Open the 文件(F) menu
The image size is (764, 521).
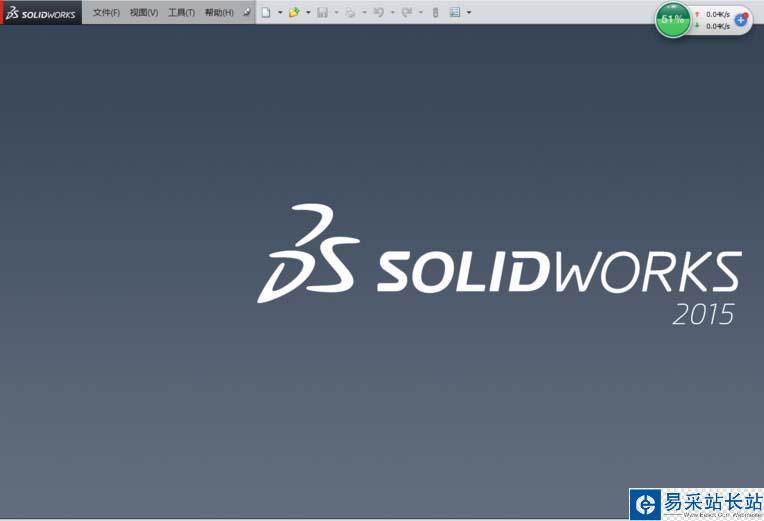(106, 13)
